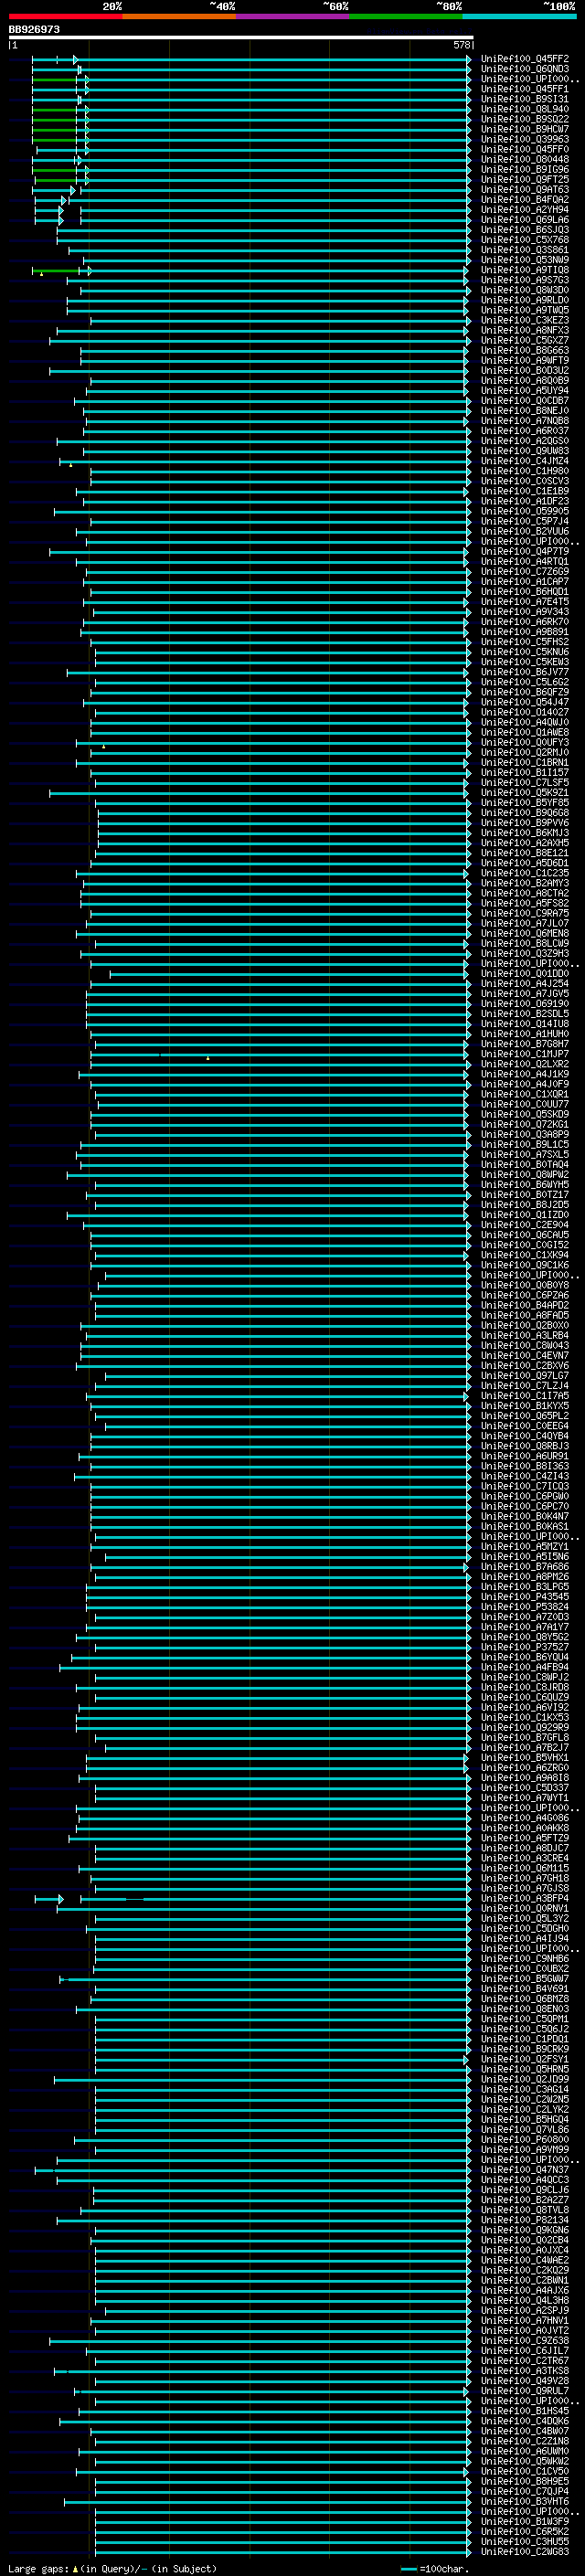The height and width of the screenshot is (2576, 585).
Task: Open hit UniRef100_B4FQA2
Action: (525, 199)
